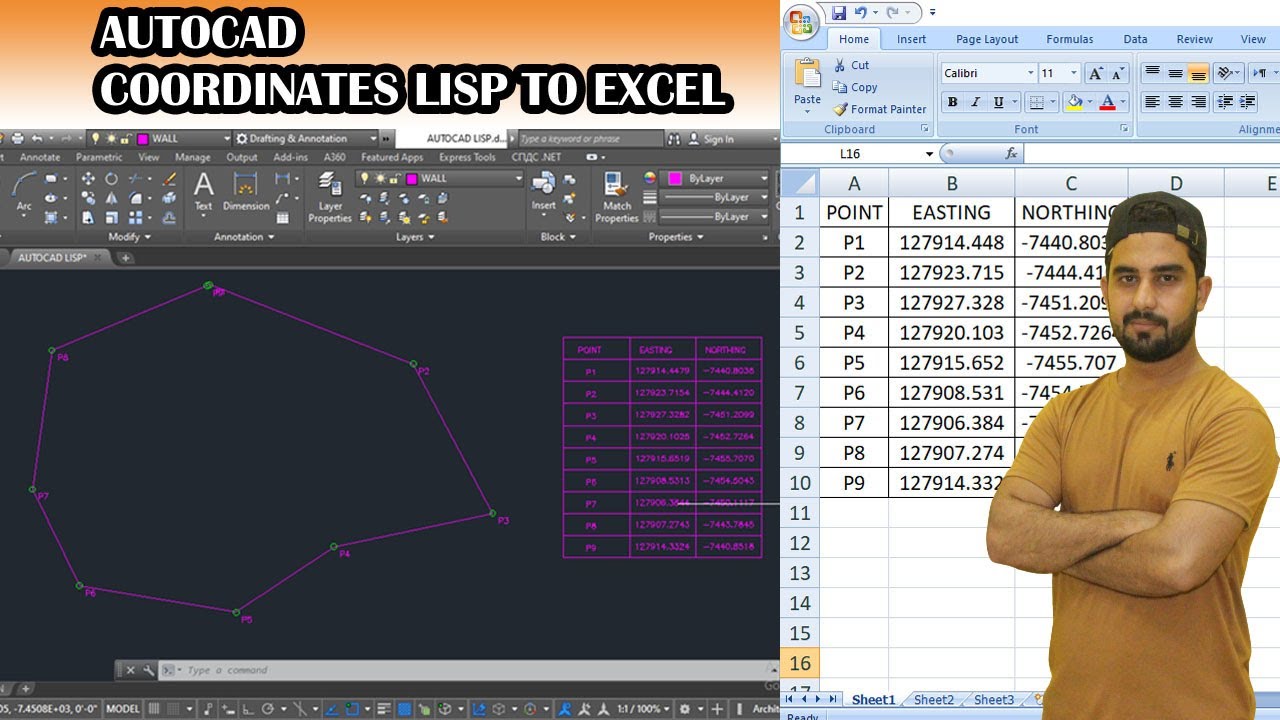Open the Excel Review tab
The height and width of the screenshot is (720, 1280).
coord(1194,39)
